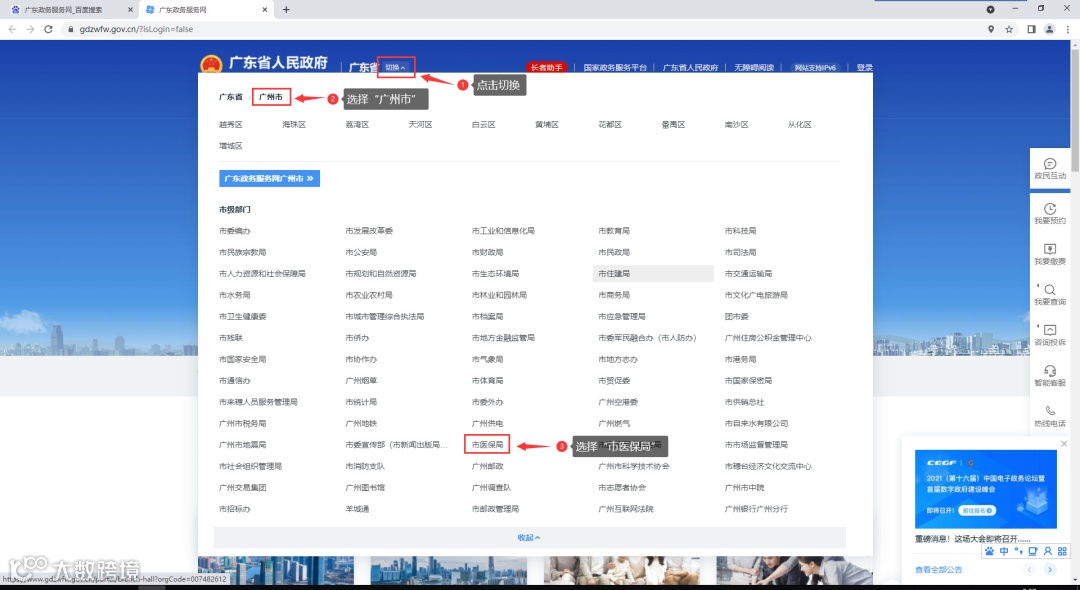Select the 广东政务服务网 browser tab
Image resolution: width=1080 pixels, height=590 pixels.
point(205,10)
